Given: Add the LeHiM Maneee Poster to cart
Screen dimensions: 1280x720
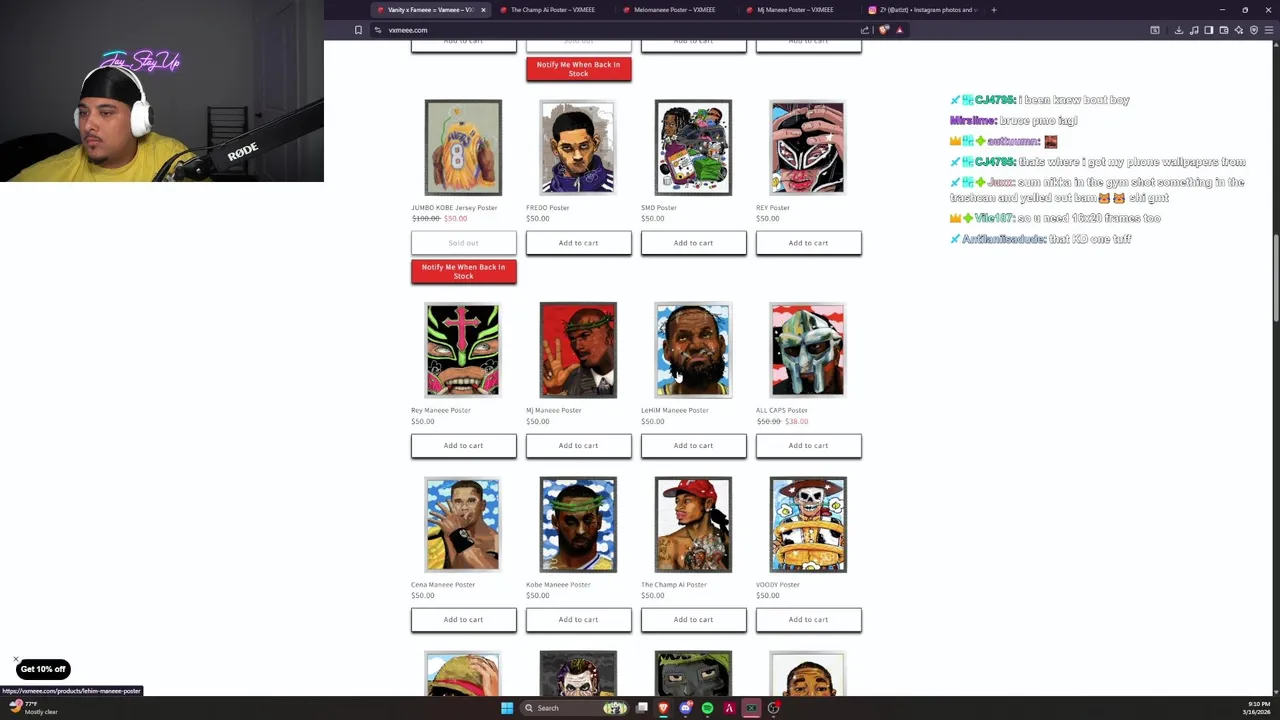Looking at the screenshot, I should click(693, 445).
